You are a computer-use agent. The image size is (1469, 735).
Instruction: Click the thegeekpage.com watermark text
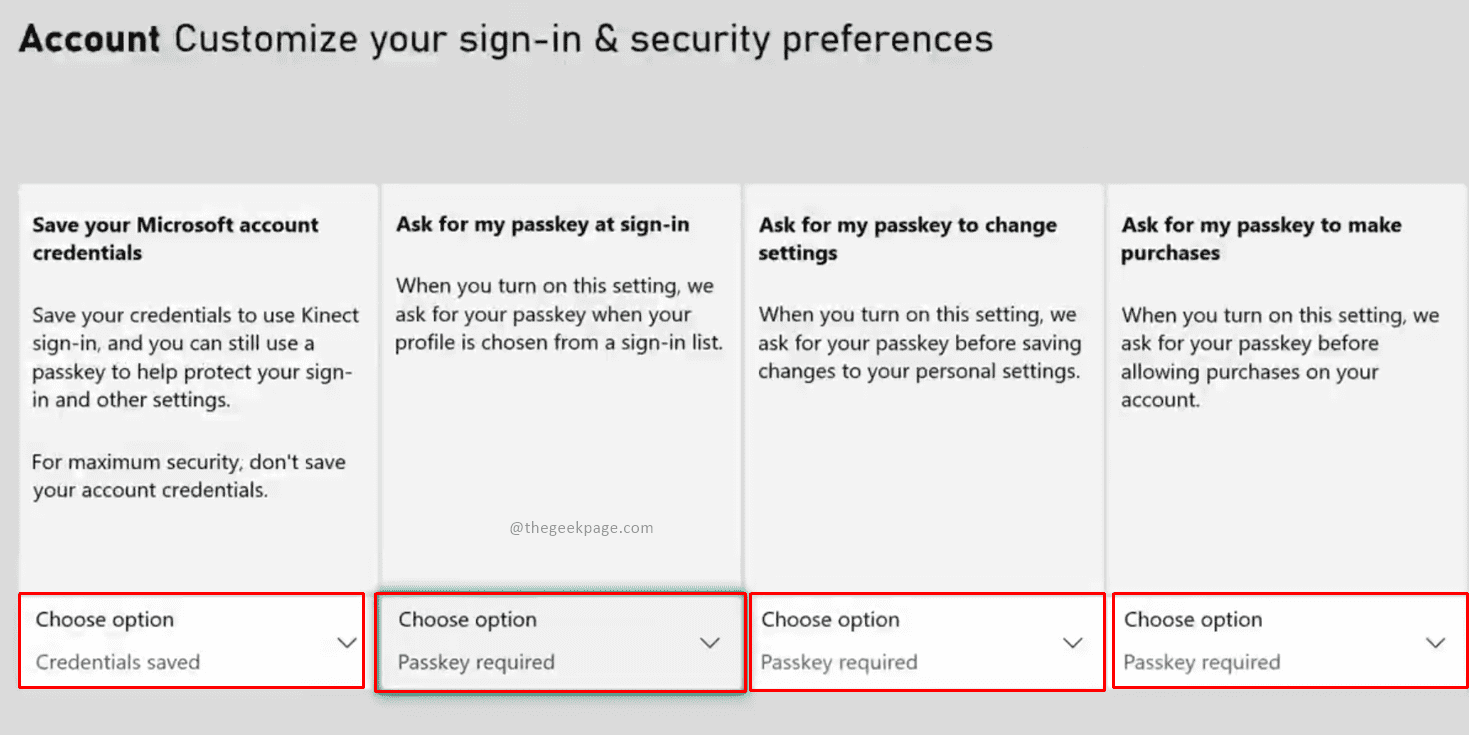click(580, 526)
